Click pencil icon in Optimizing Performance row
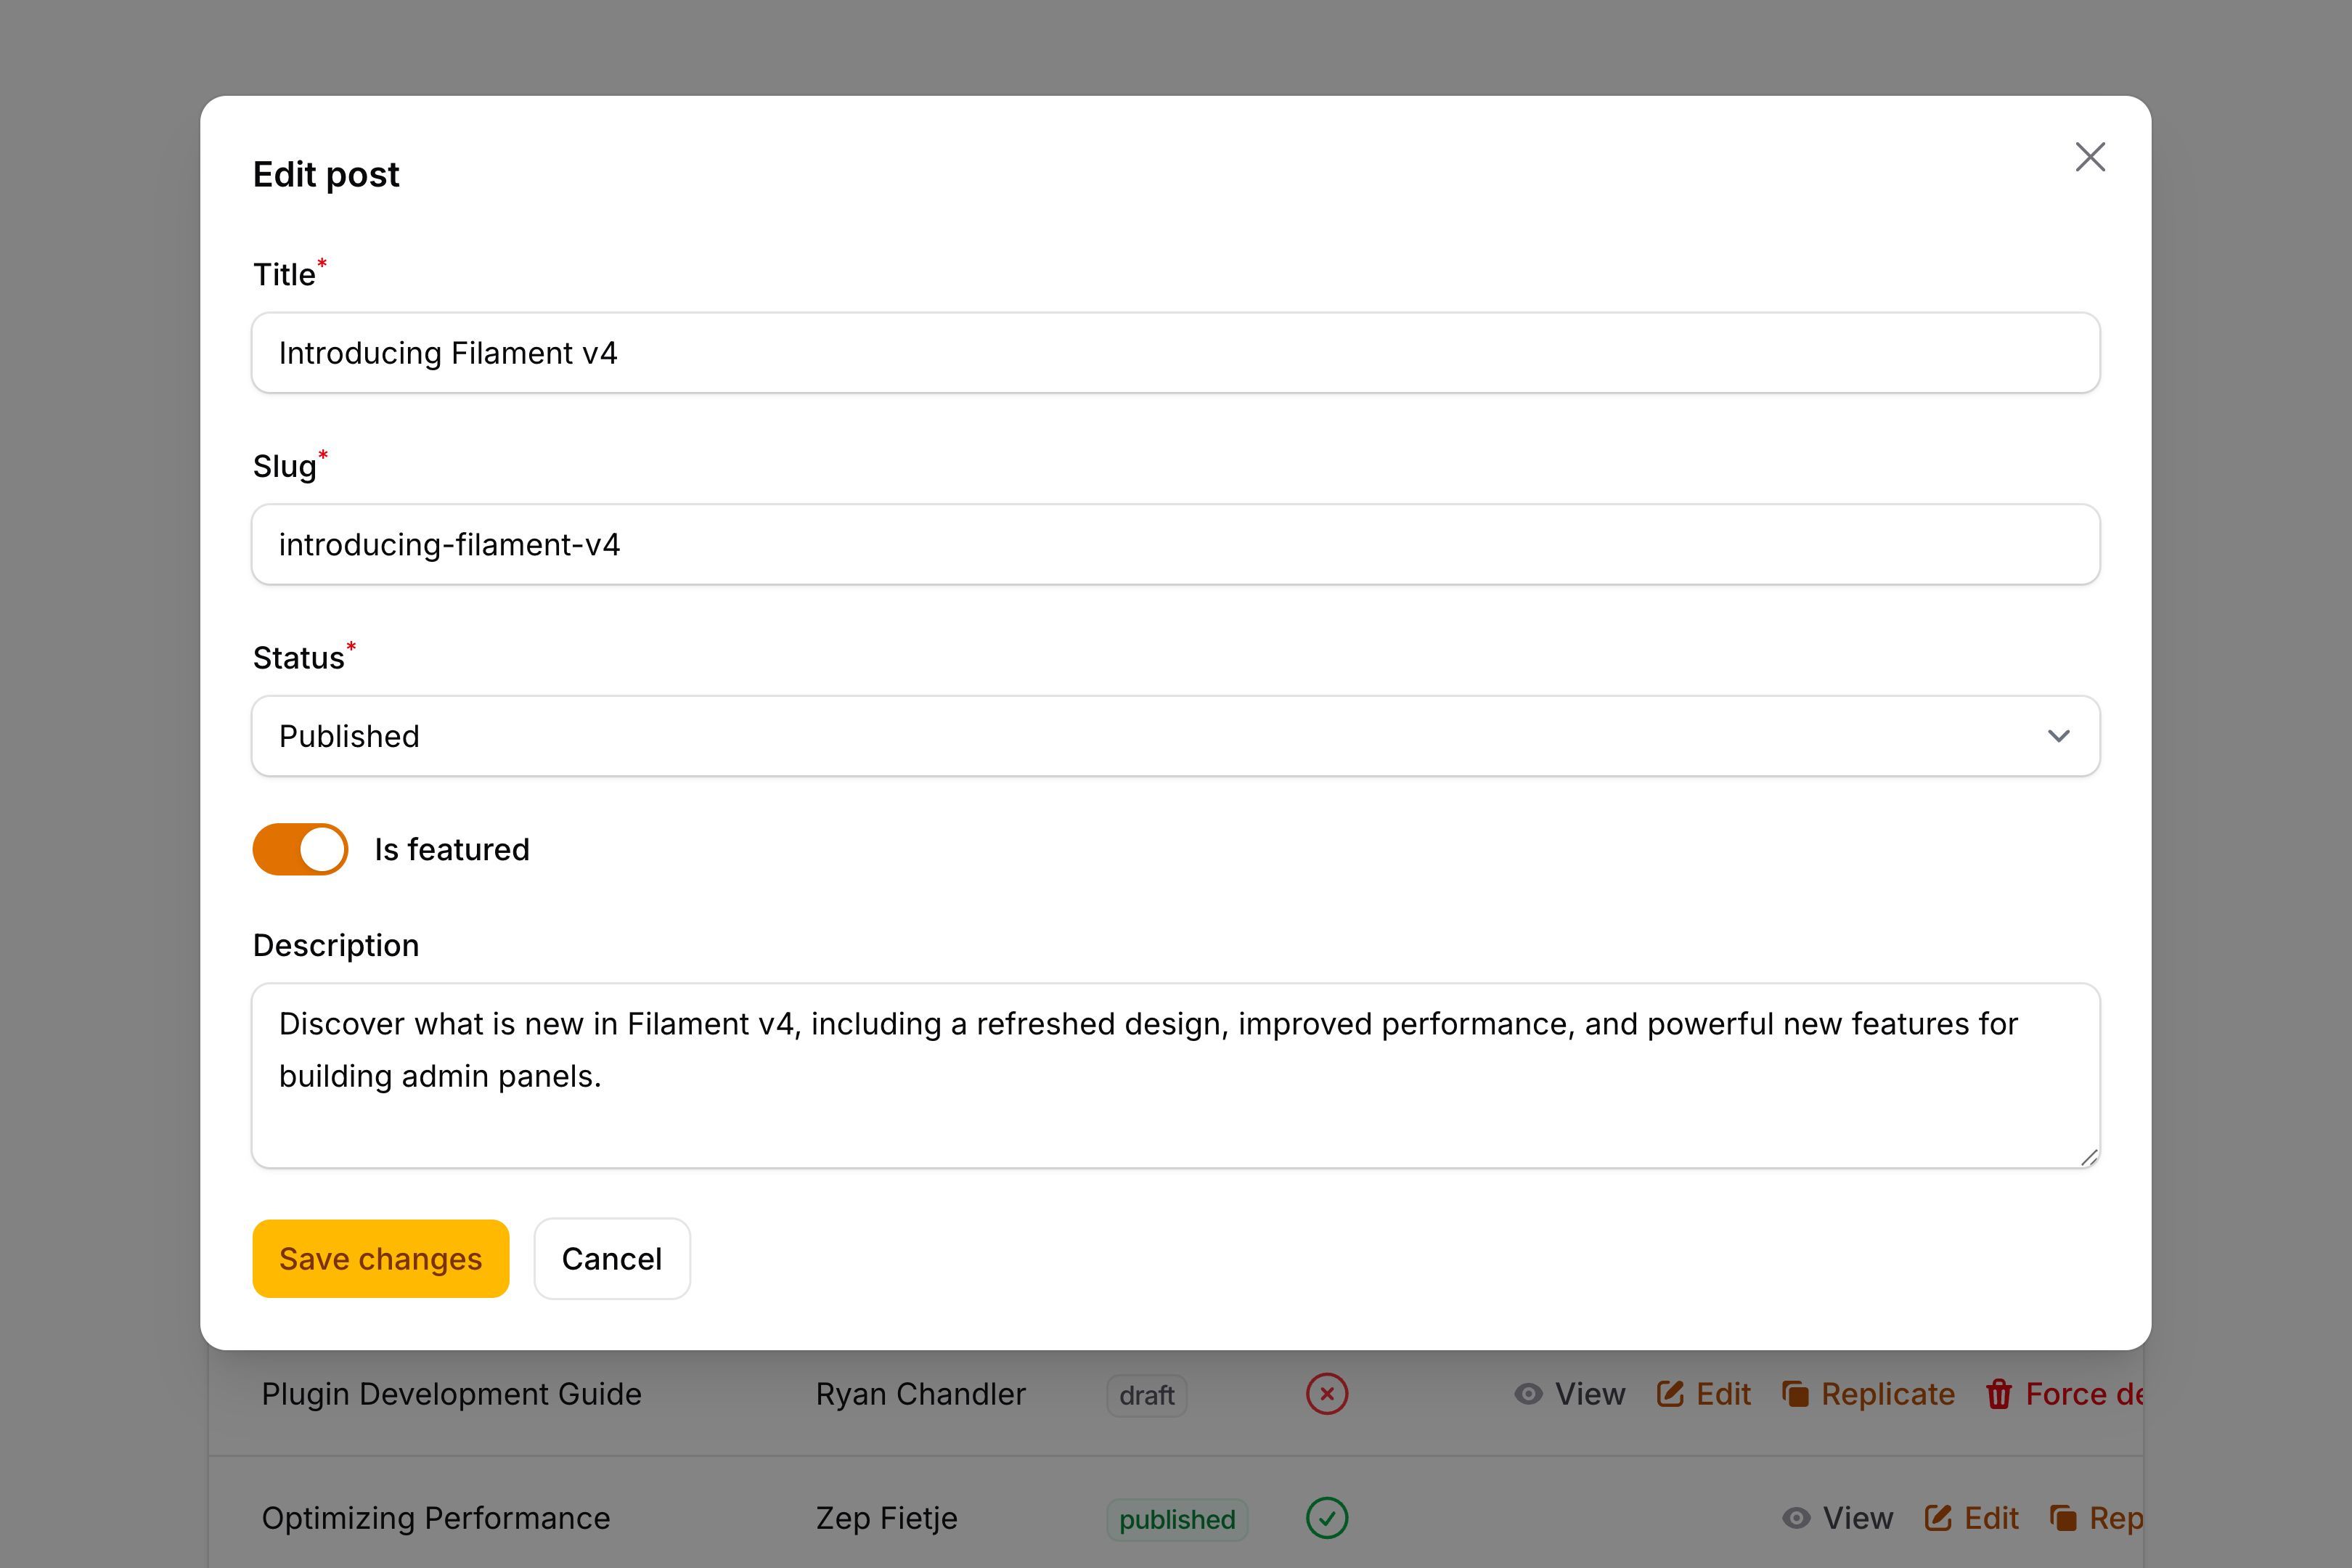Image resolution: width=2352 pixels, height=1568 pixels. click(1938, 1518)
